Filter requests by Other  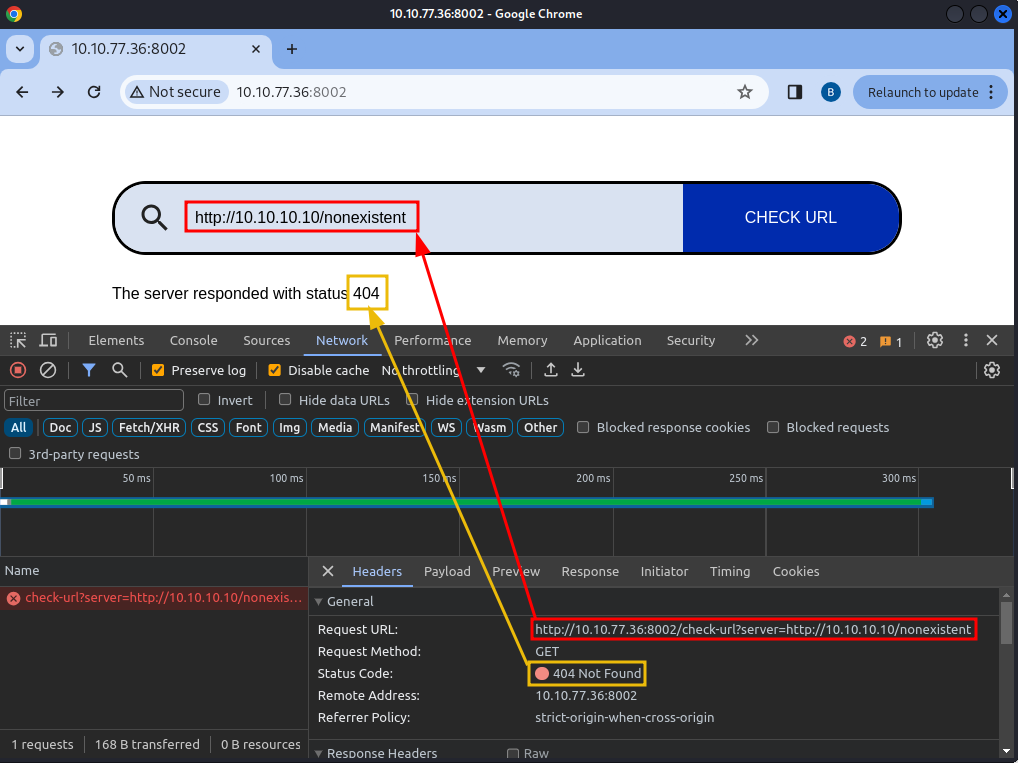click(x=540, y=427)
